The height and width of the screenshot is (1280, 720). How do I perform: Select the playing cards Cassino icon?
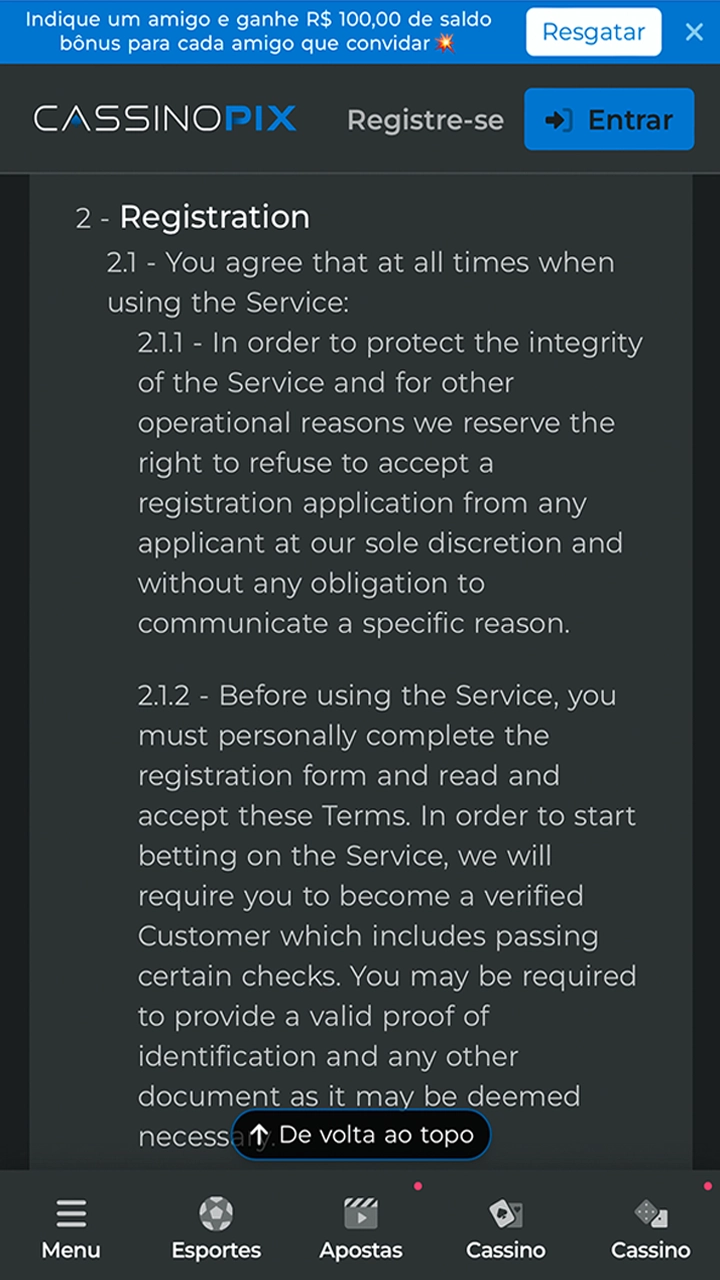(x=506, y=1214)
